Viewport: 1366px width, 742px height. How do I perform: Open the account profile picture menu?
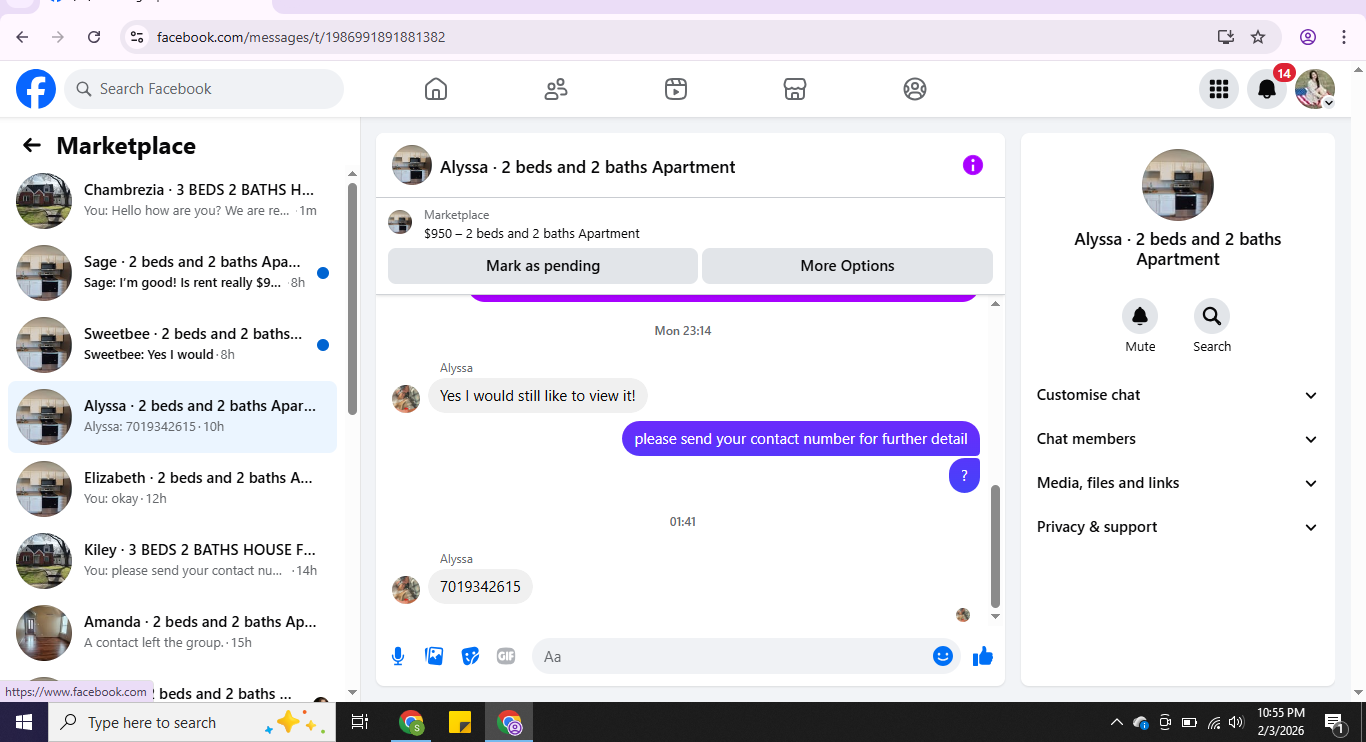(x=1315, y=89)
